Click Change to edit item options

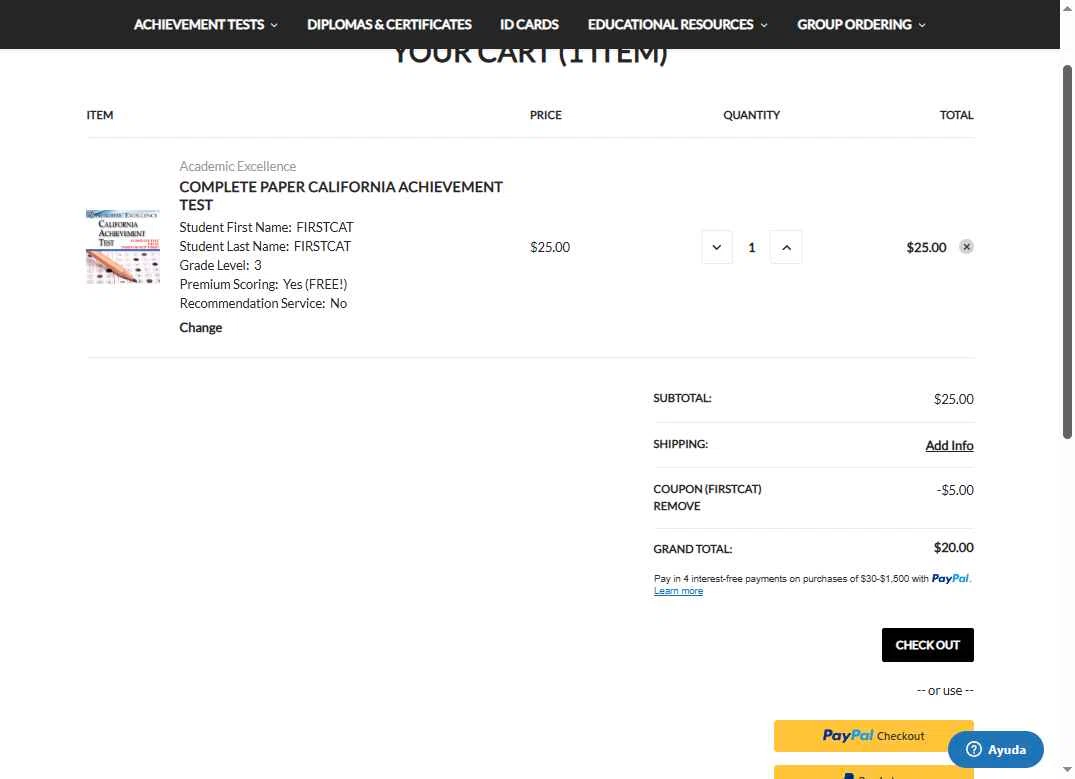click(x=200, y=327)
